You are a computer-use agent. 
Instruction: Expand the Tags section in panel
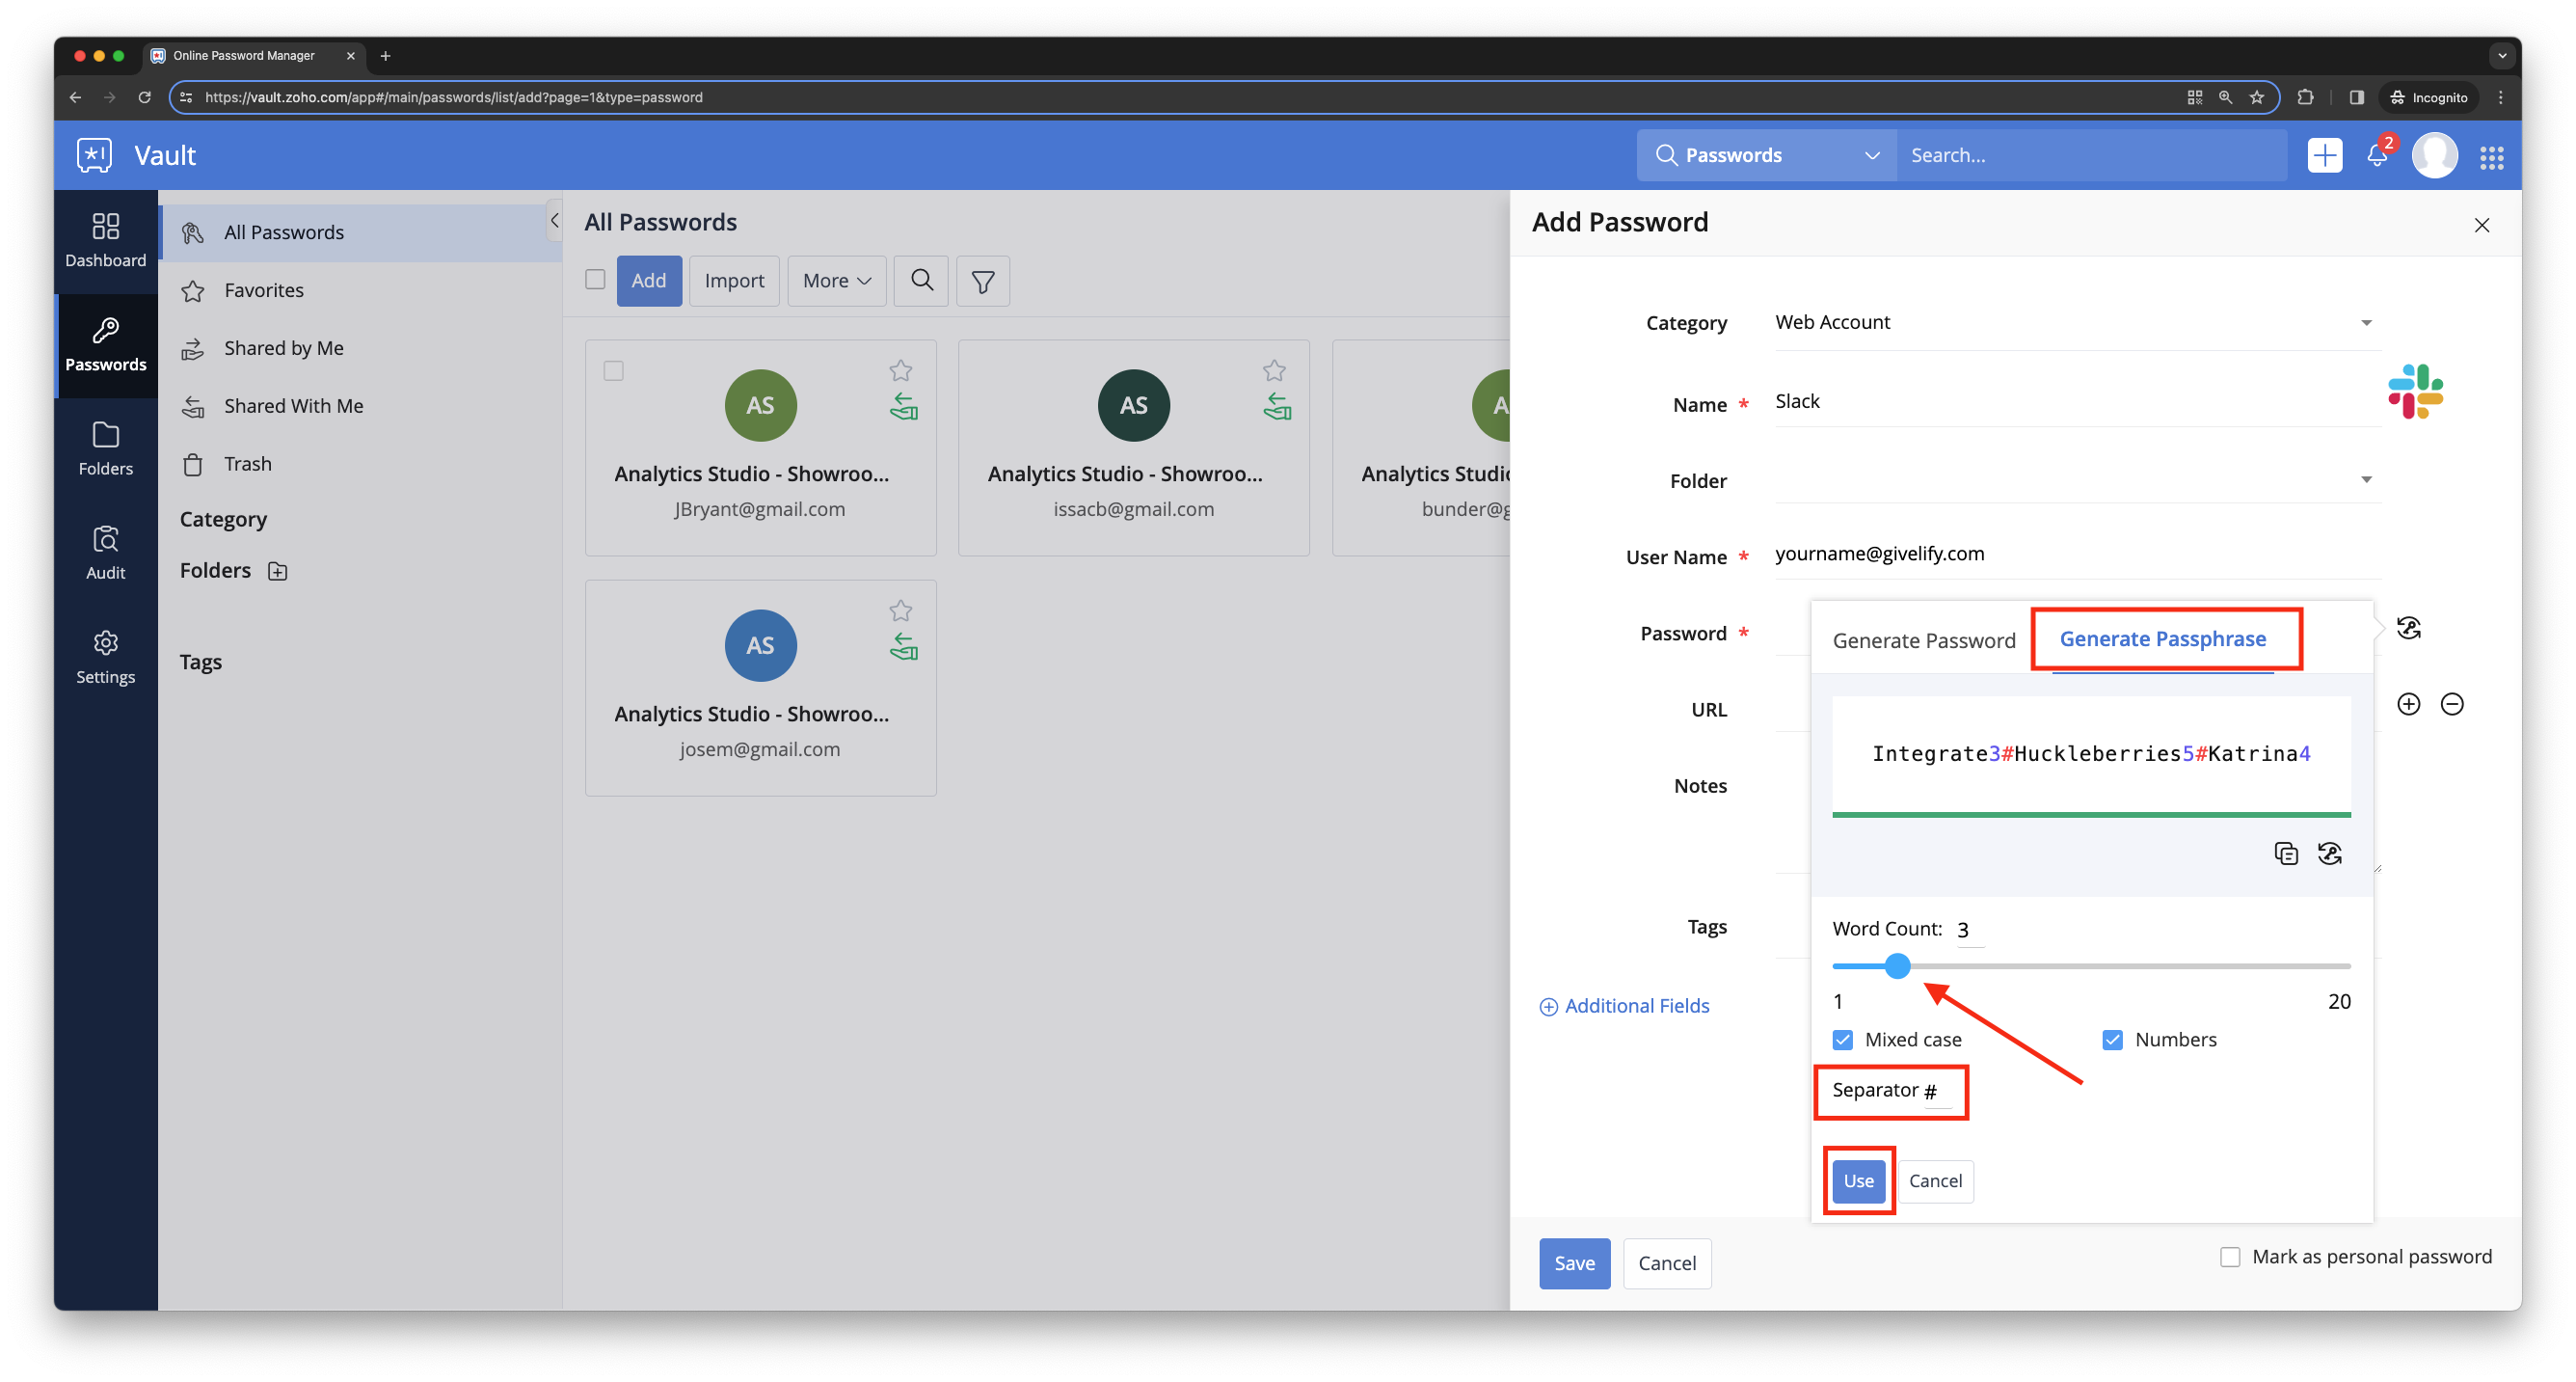click(x=200, y=662)
